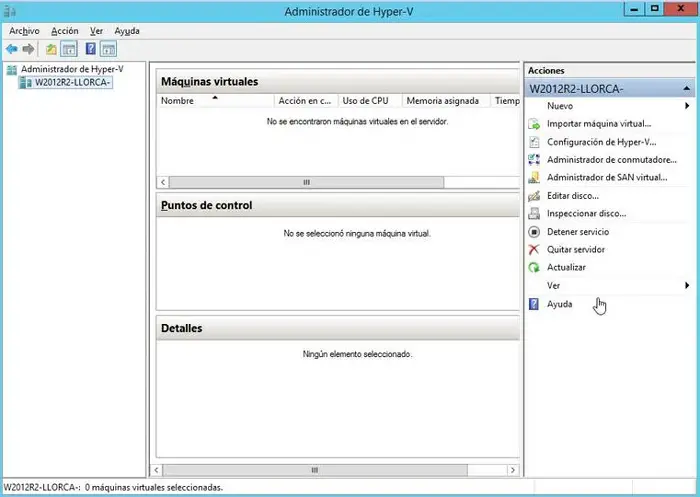Click Detener servicio action

point(578,232)
